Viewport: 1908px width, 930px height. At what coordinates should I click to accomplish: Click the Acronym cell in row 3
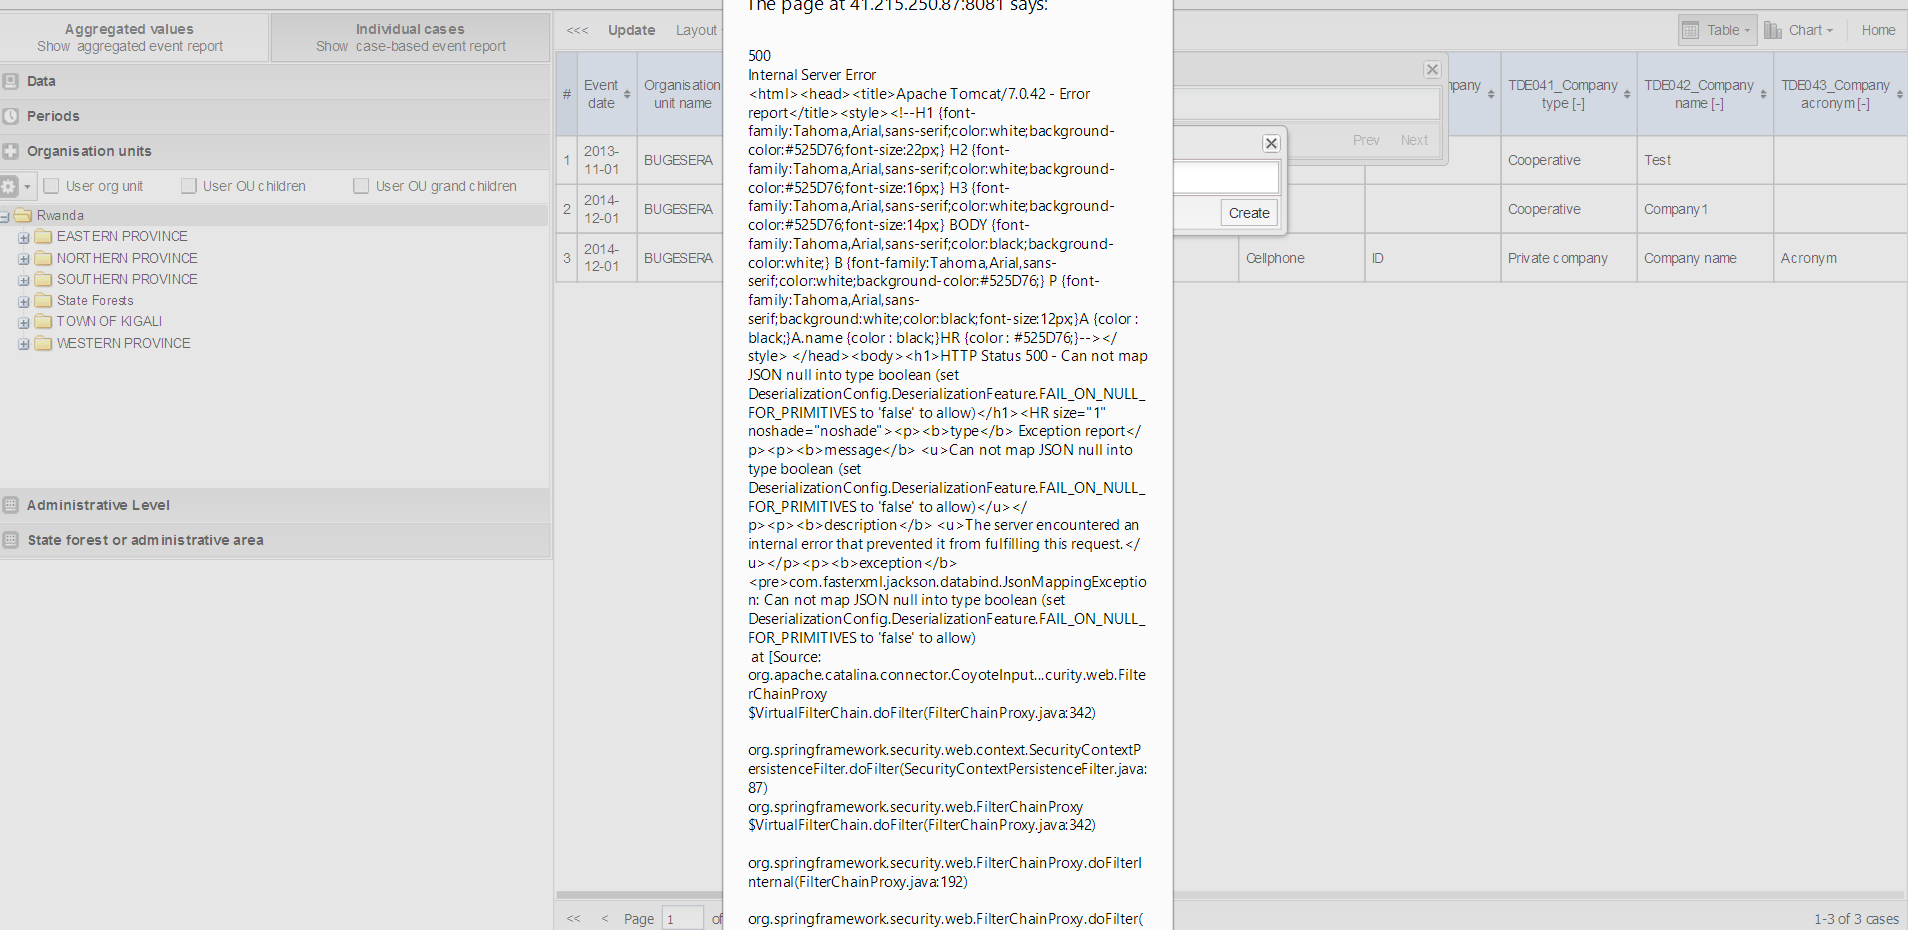click(1840, 258)
